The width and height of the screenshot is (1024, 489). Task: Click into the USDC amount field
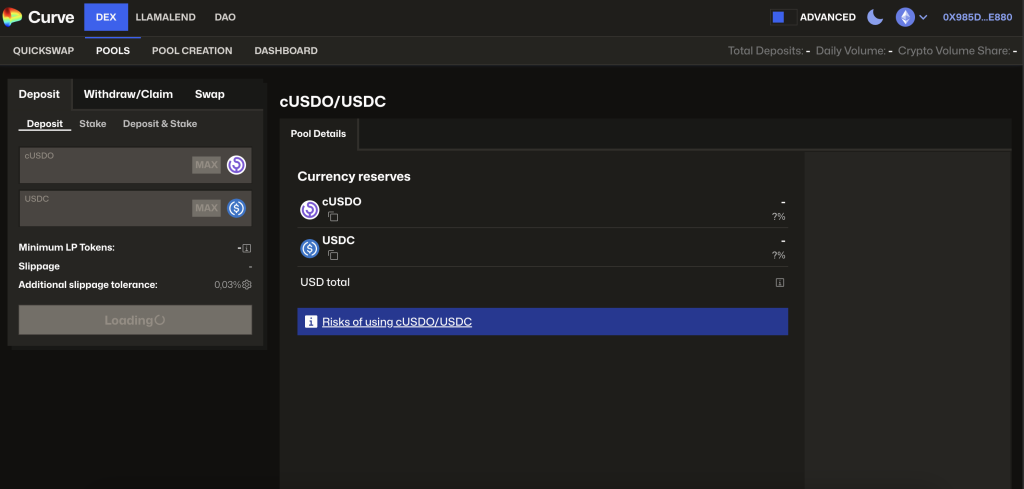[105, 209]
